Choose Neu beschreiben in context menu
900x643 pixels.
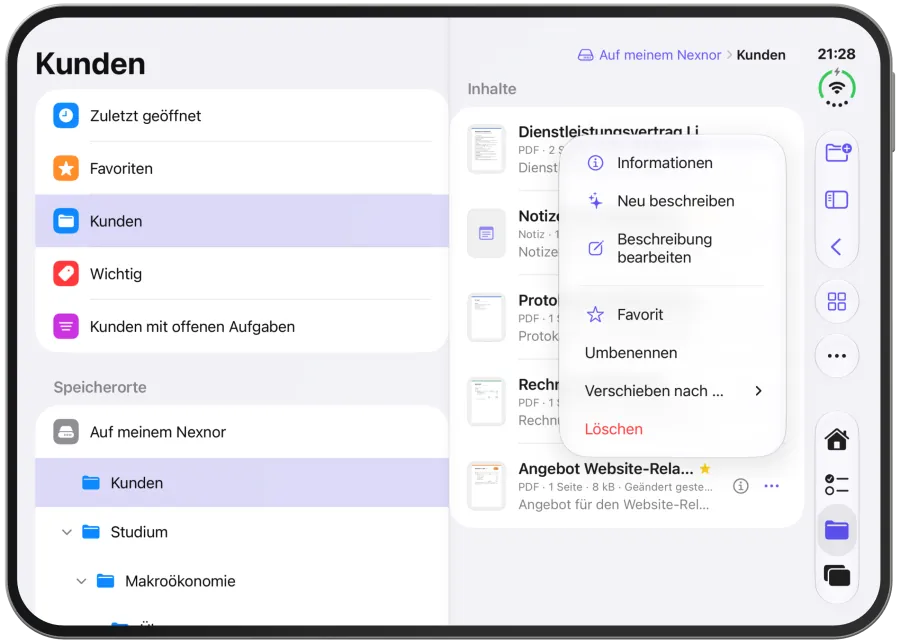[672, 201]
